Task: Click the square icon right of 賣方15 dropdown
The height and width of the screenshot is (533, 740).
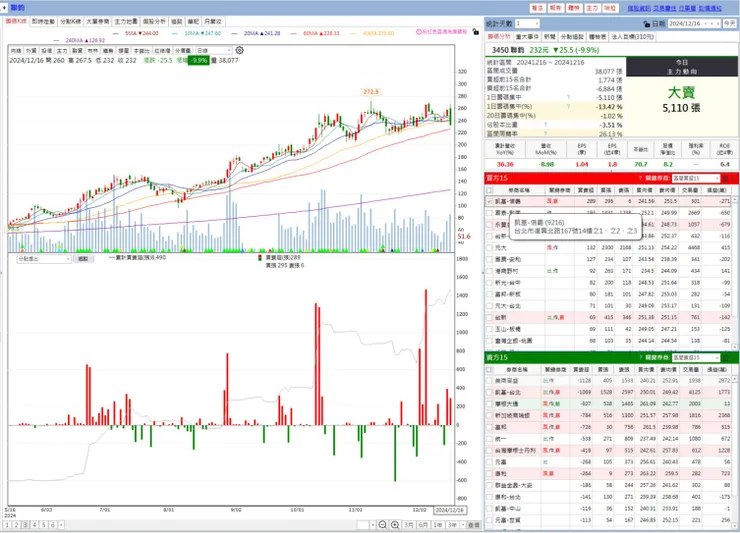Action: click(x=725, y=357)
